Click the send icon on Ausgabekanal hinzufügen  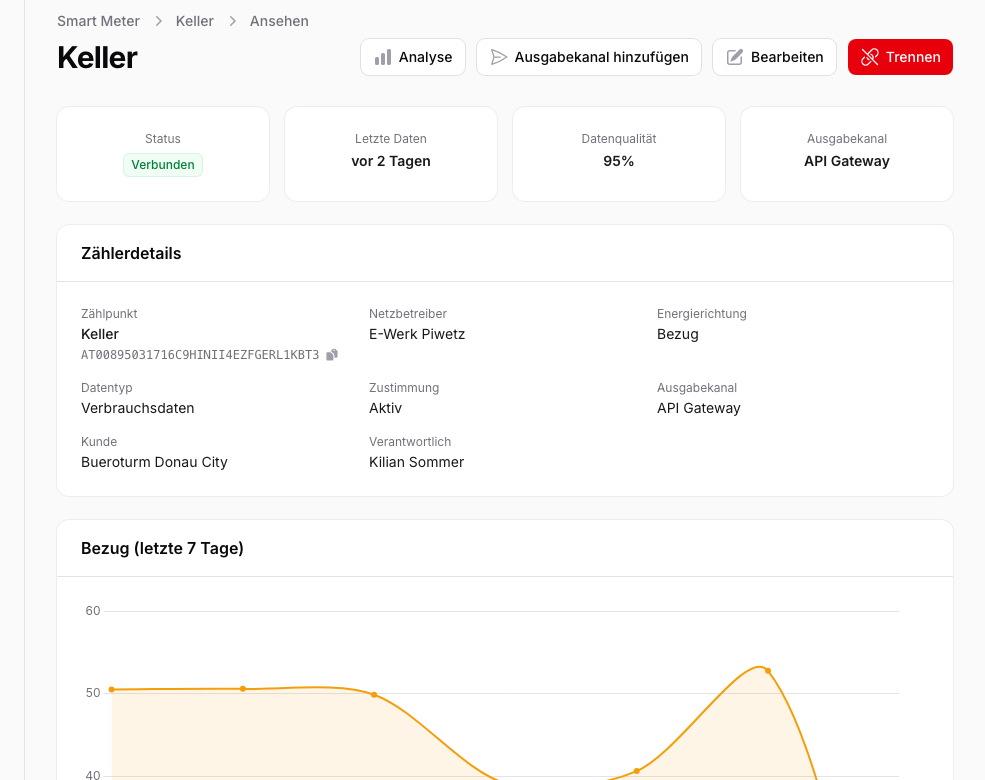(499, 57)
